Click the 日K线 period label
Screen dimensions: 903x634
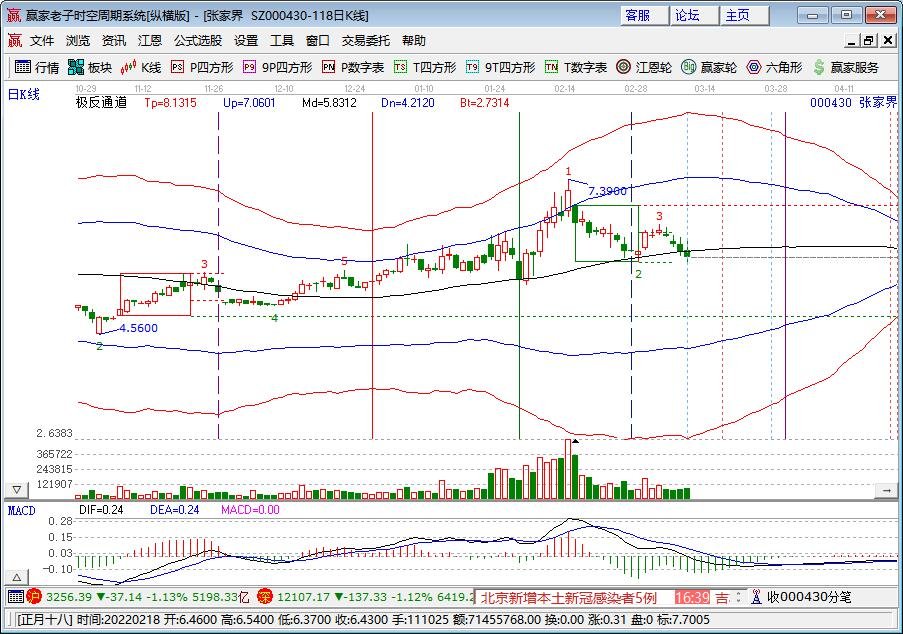pos(23,94)
